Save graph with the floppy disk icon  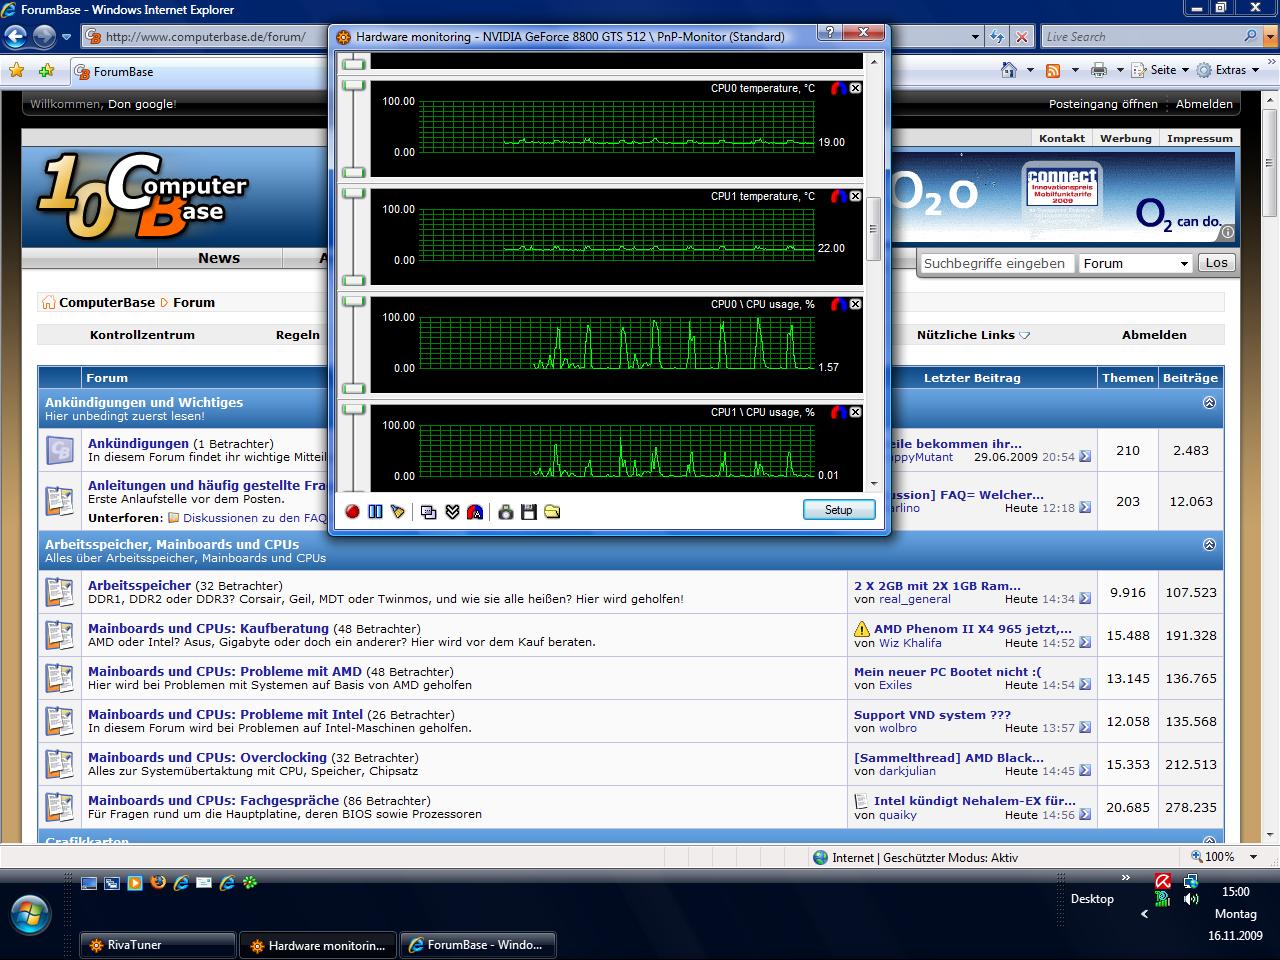[x=529, y=512]
